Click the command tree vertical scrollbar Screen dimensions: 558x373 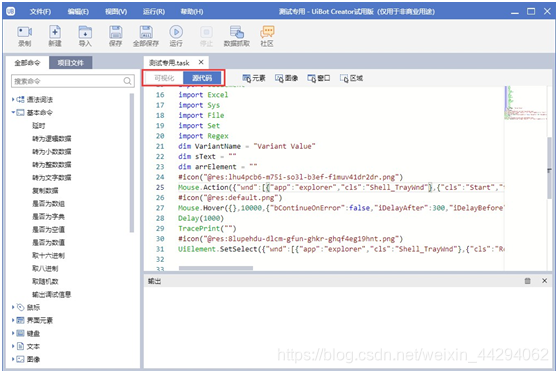(132, 163)
